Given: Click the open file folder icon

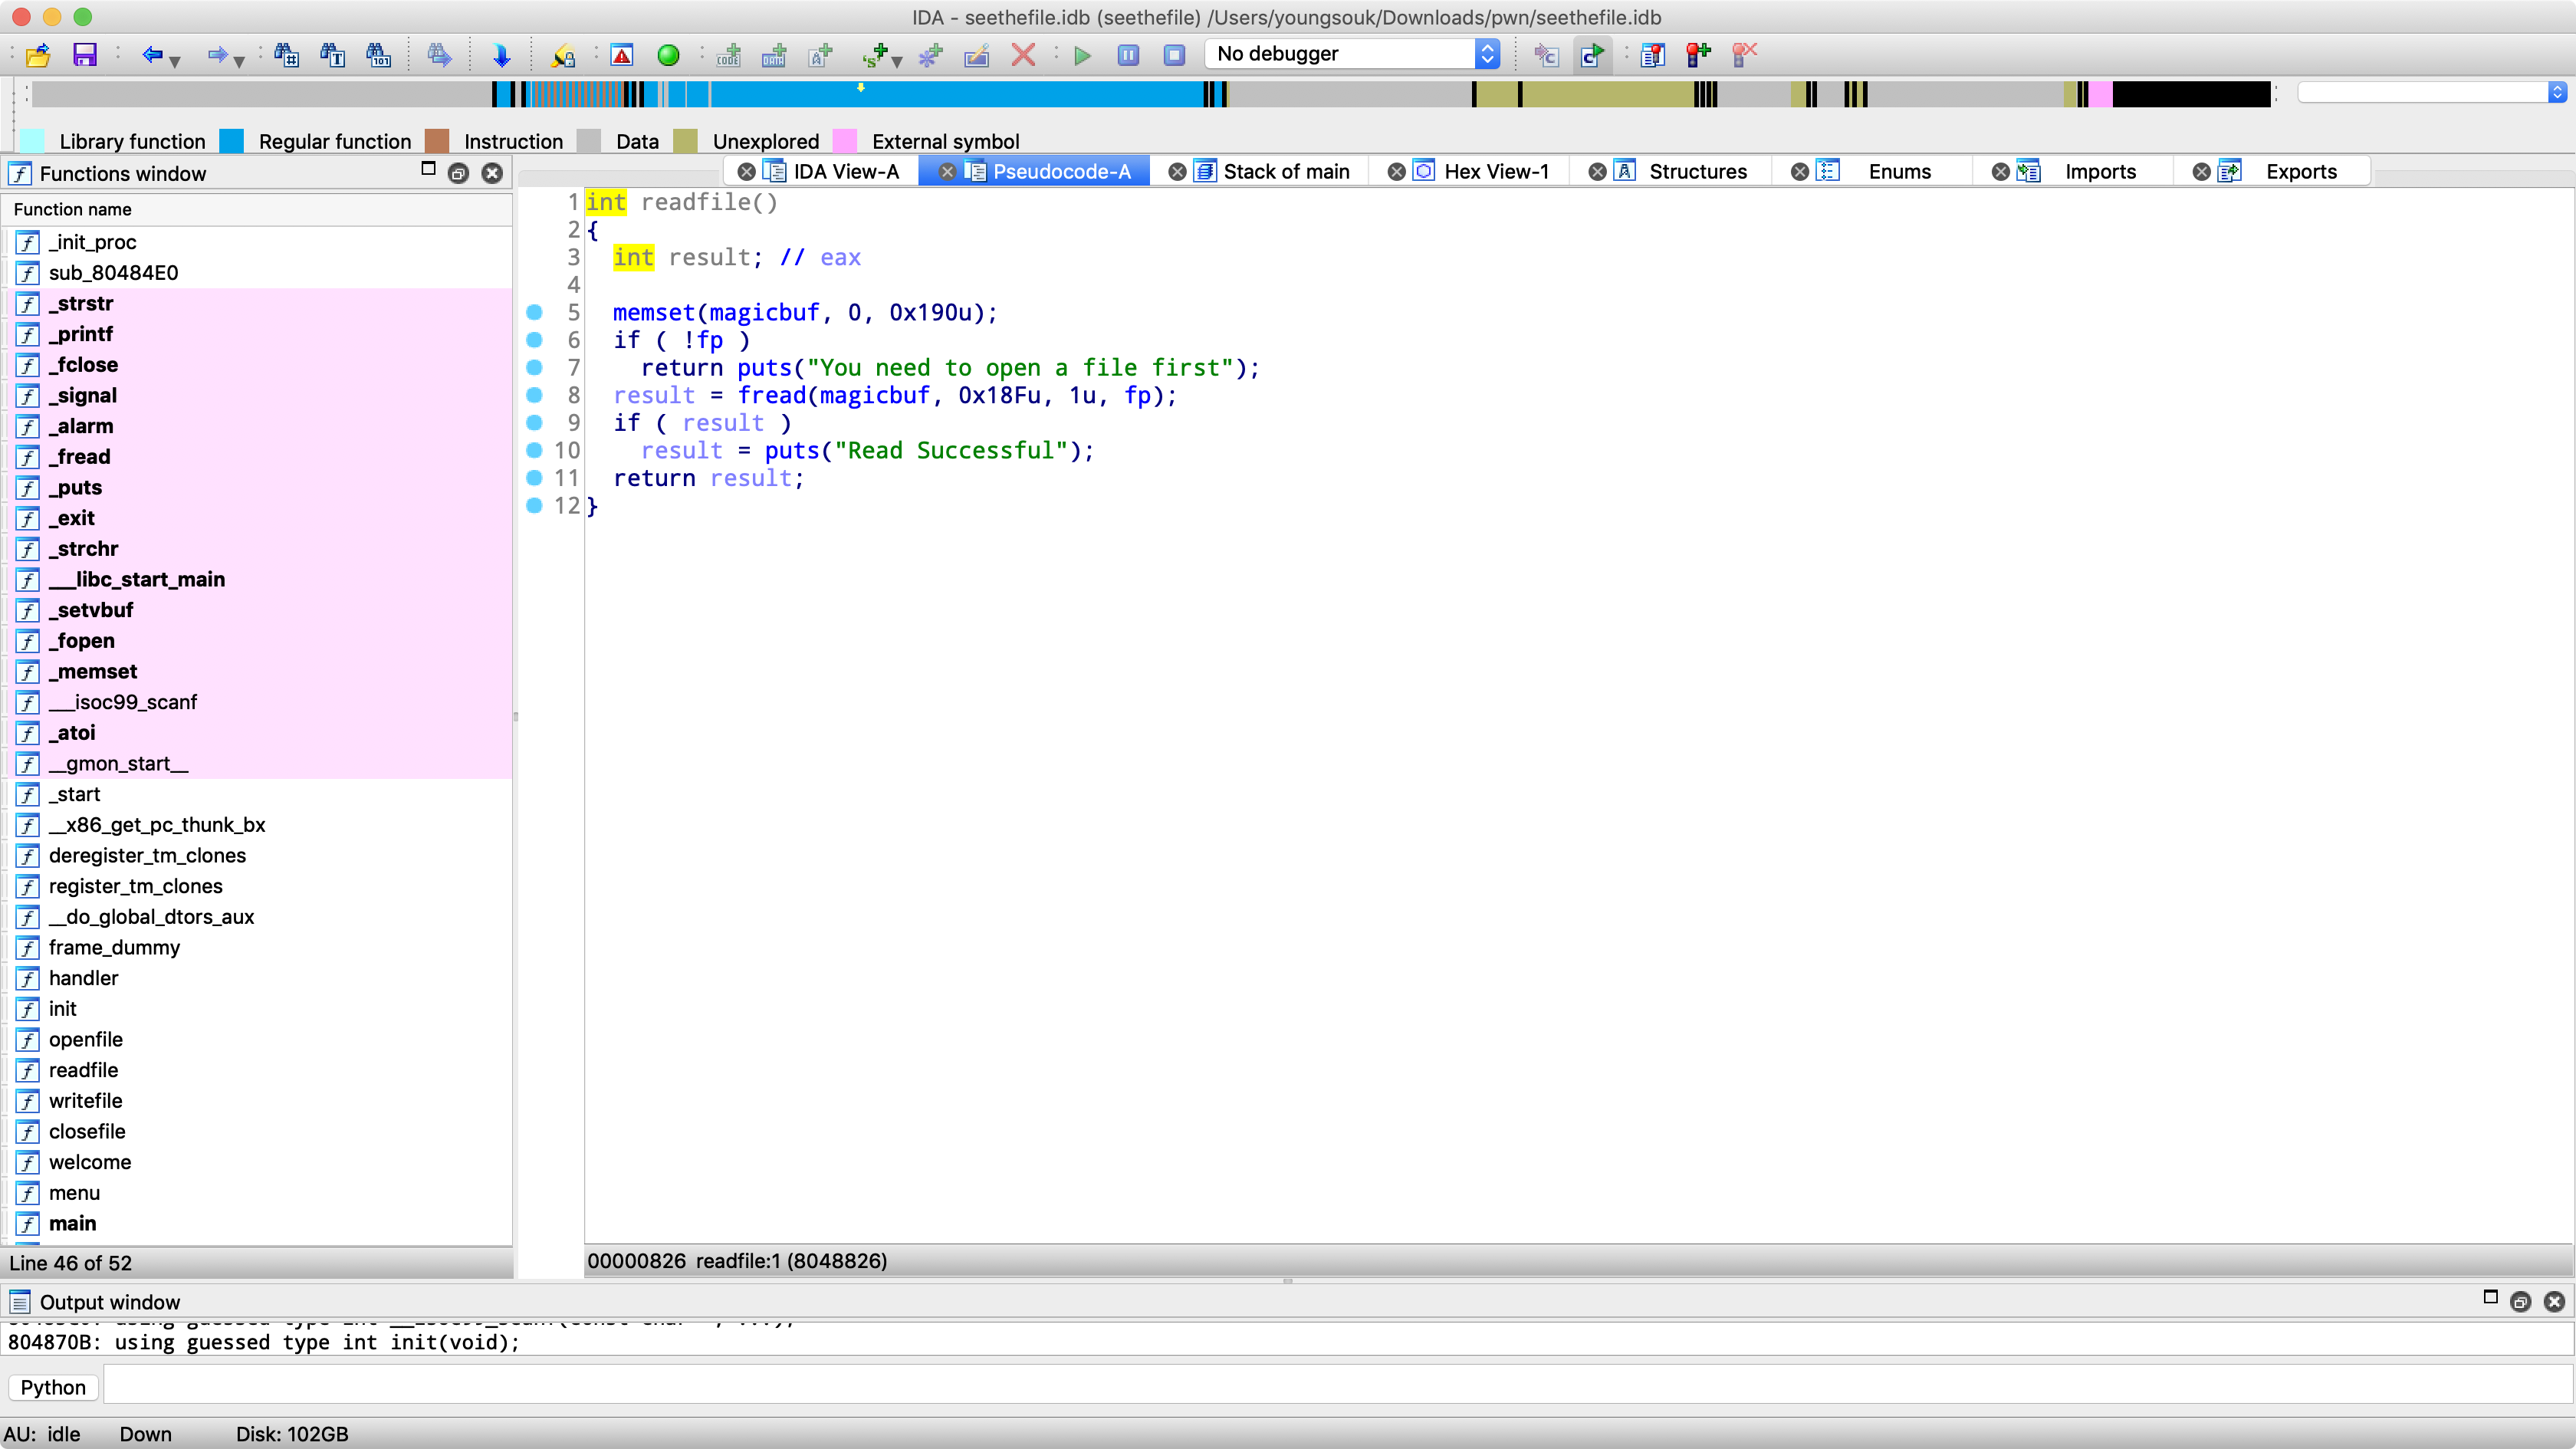Looking at the screenshot, I should [x=38, y=55].
